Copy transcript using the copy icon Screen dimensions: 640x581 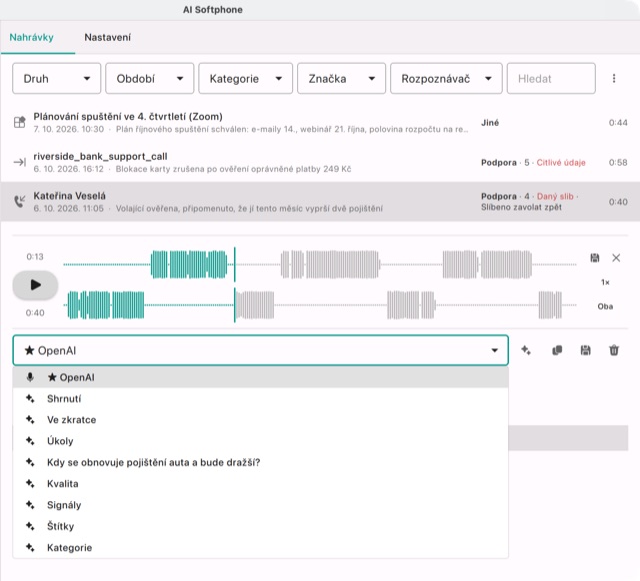point(557,350)
